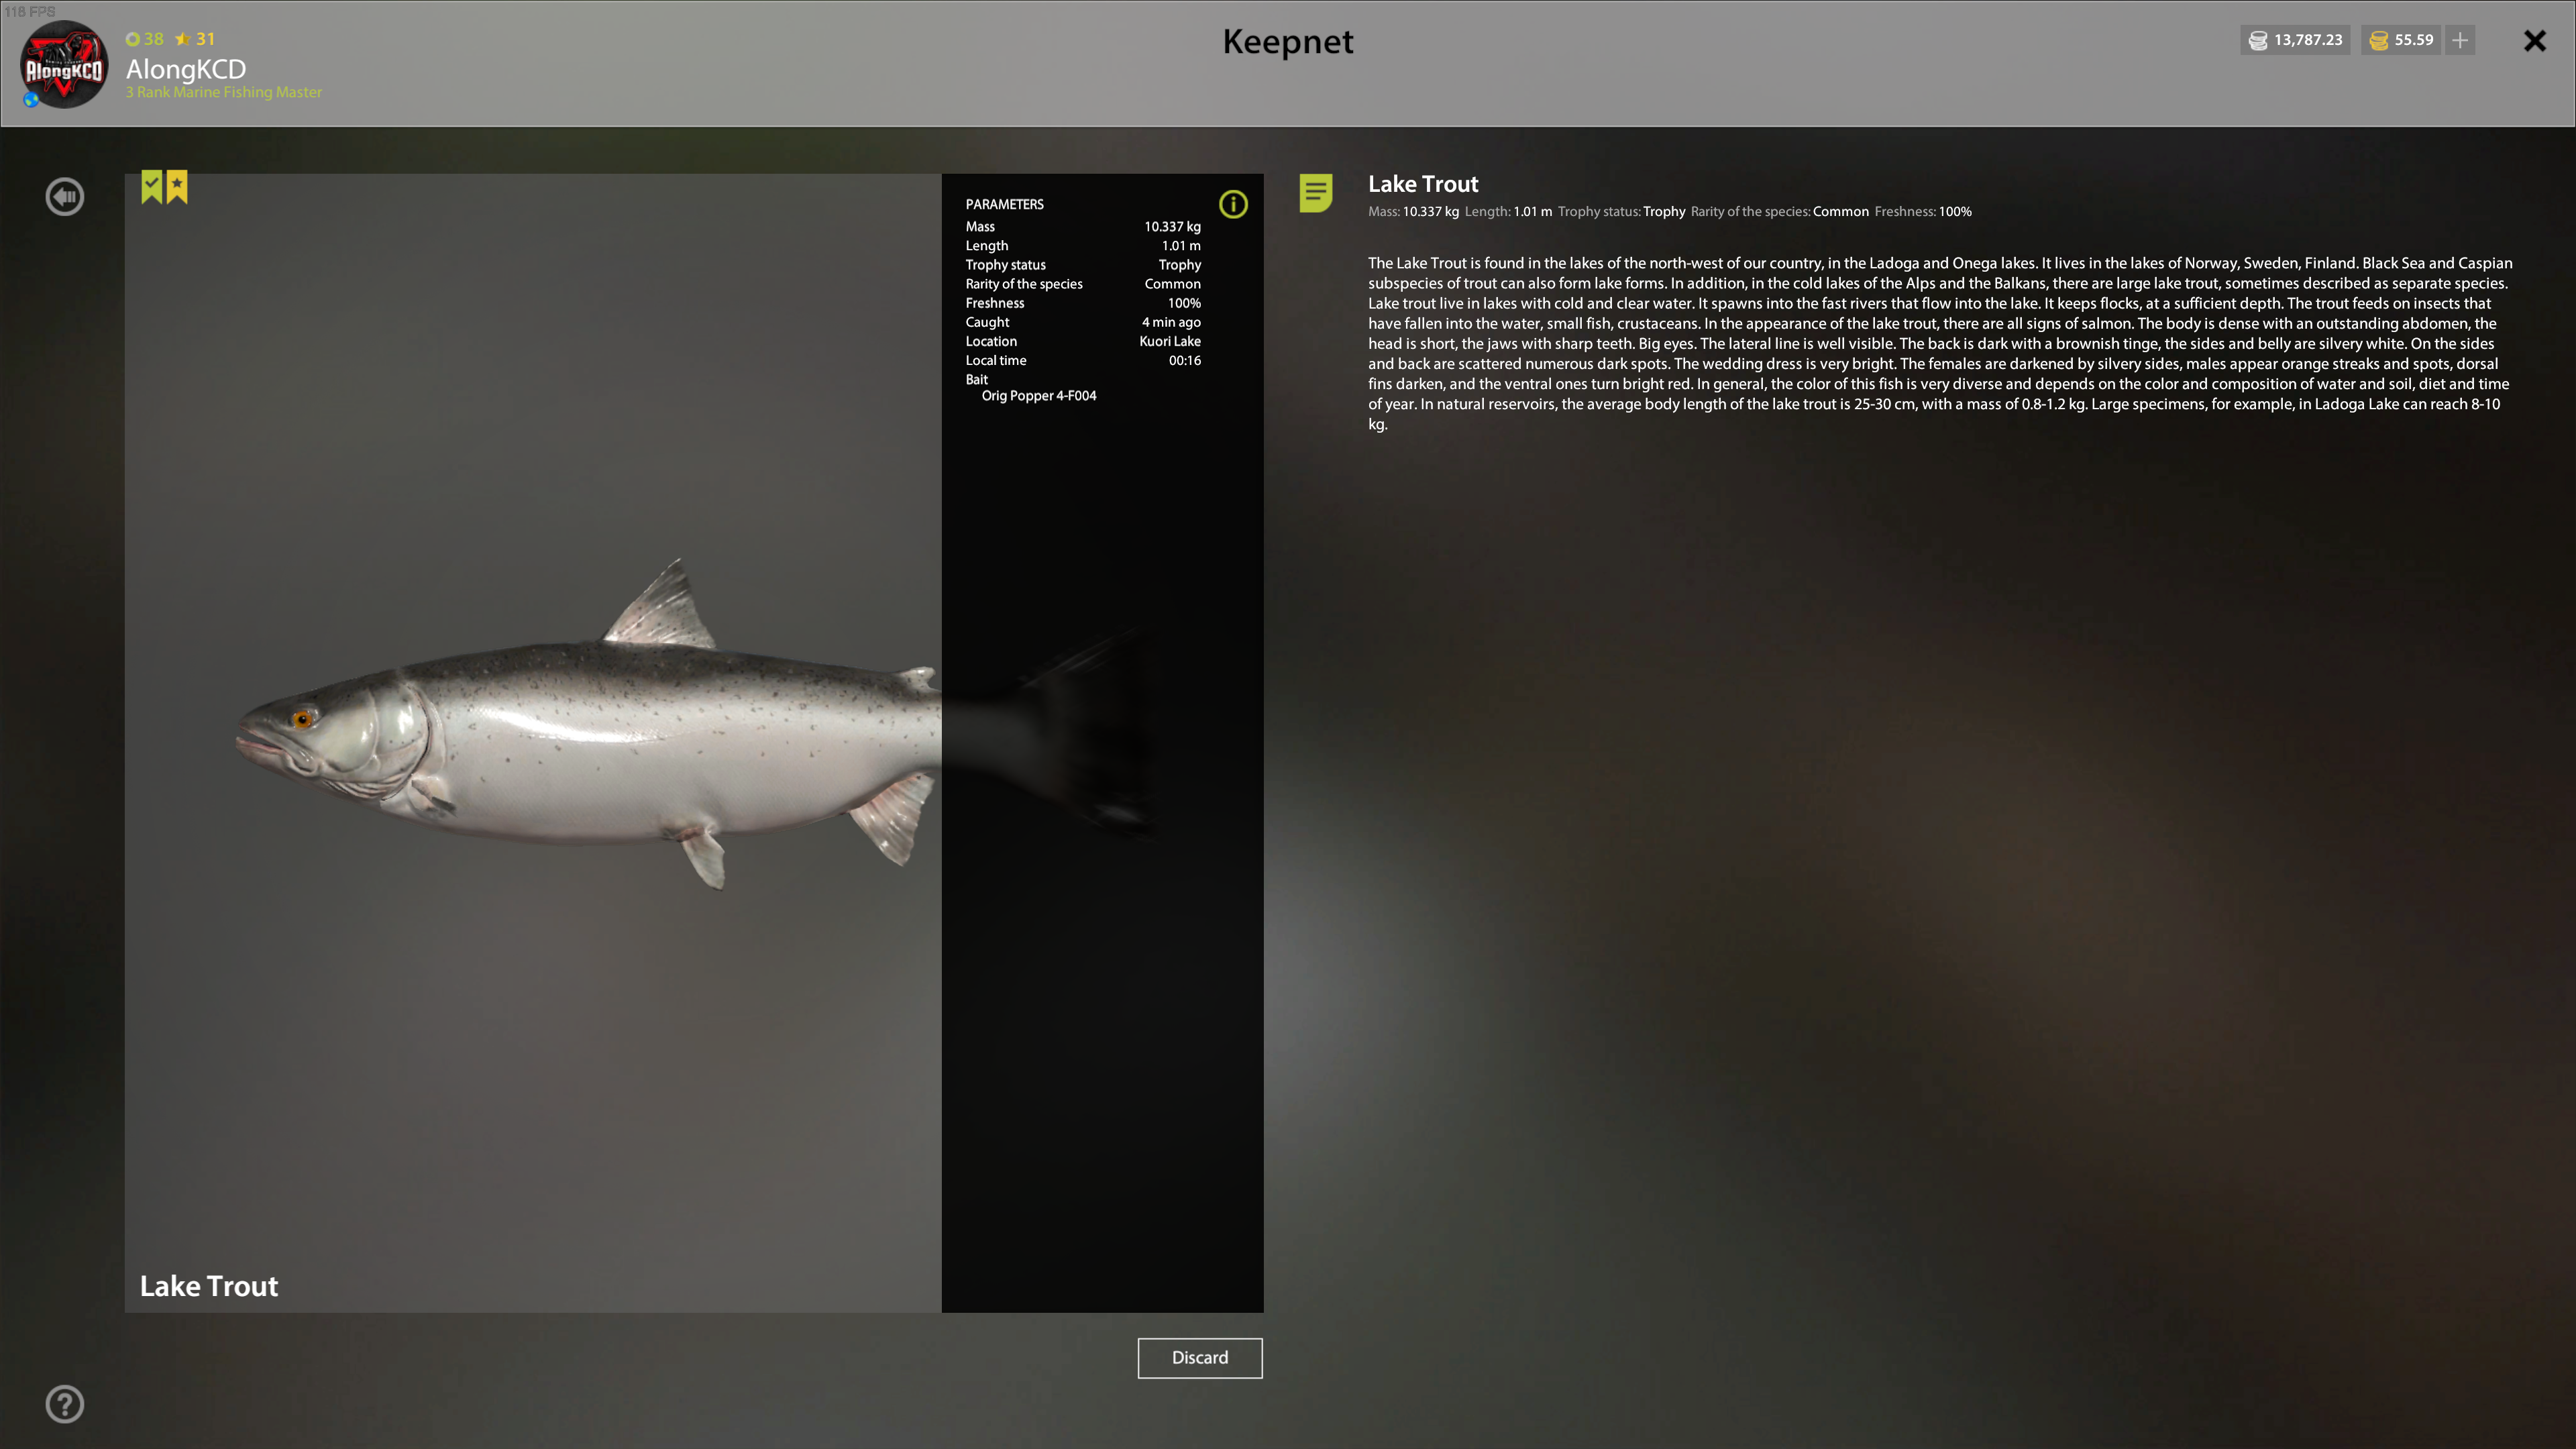Click the Rarity of the species value Common
This screenshot has width=2576, height=1449.
point(1172,284)
